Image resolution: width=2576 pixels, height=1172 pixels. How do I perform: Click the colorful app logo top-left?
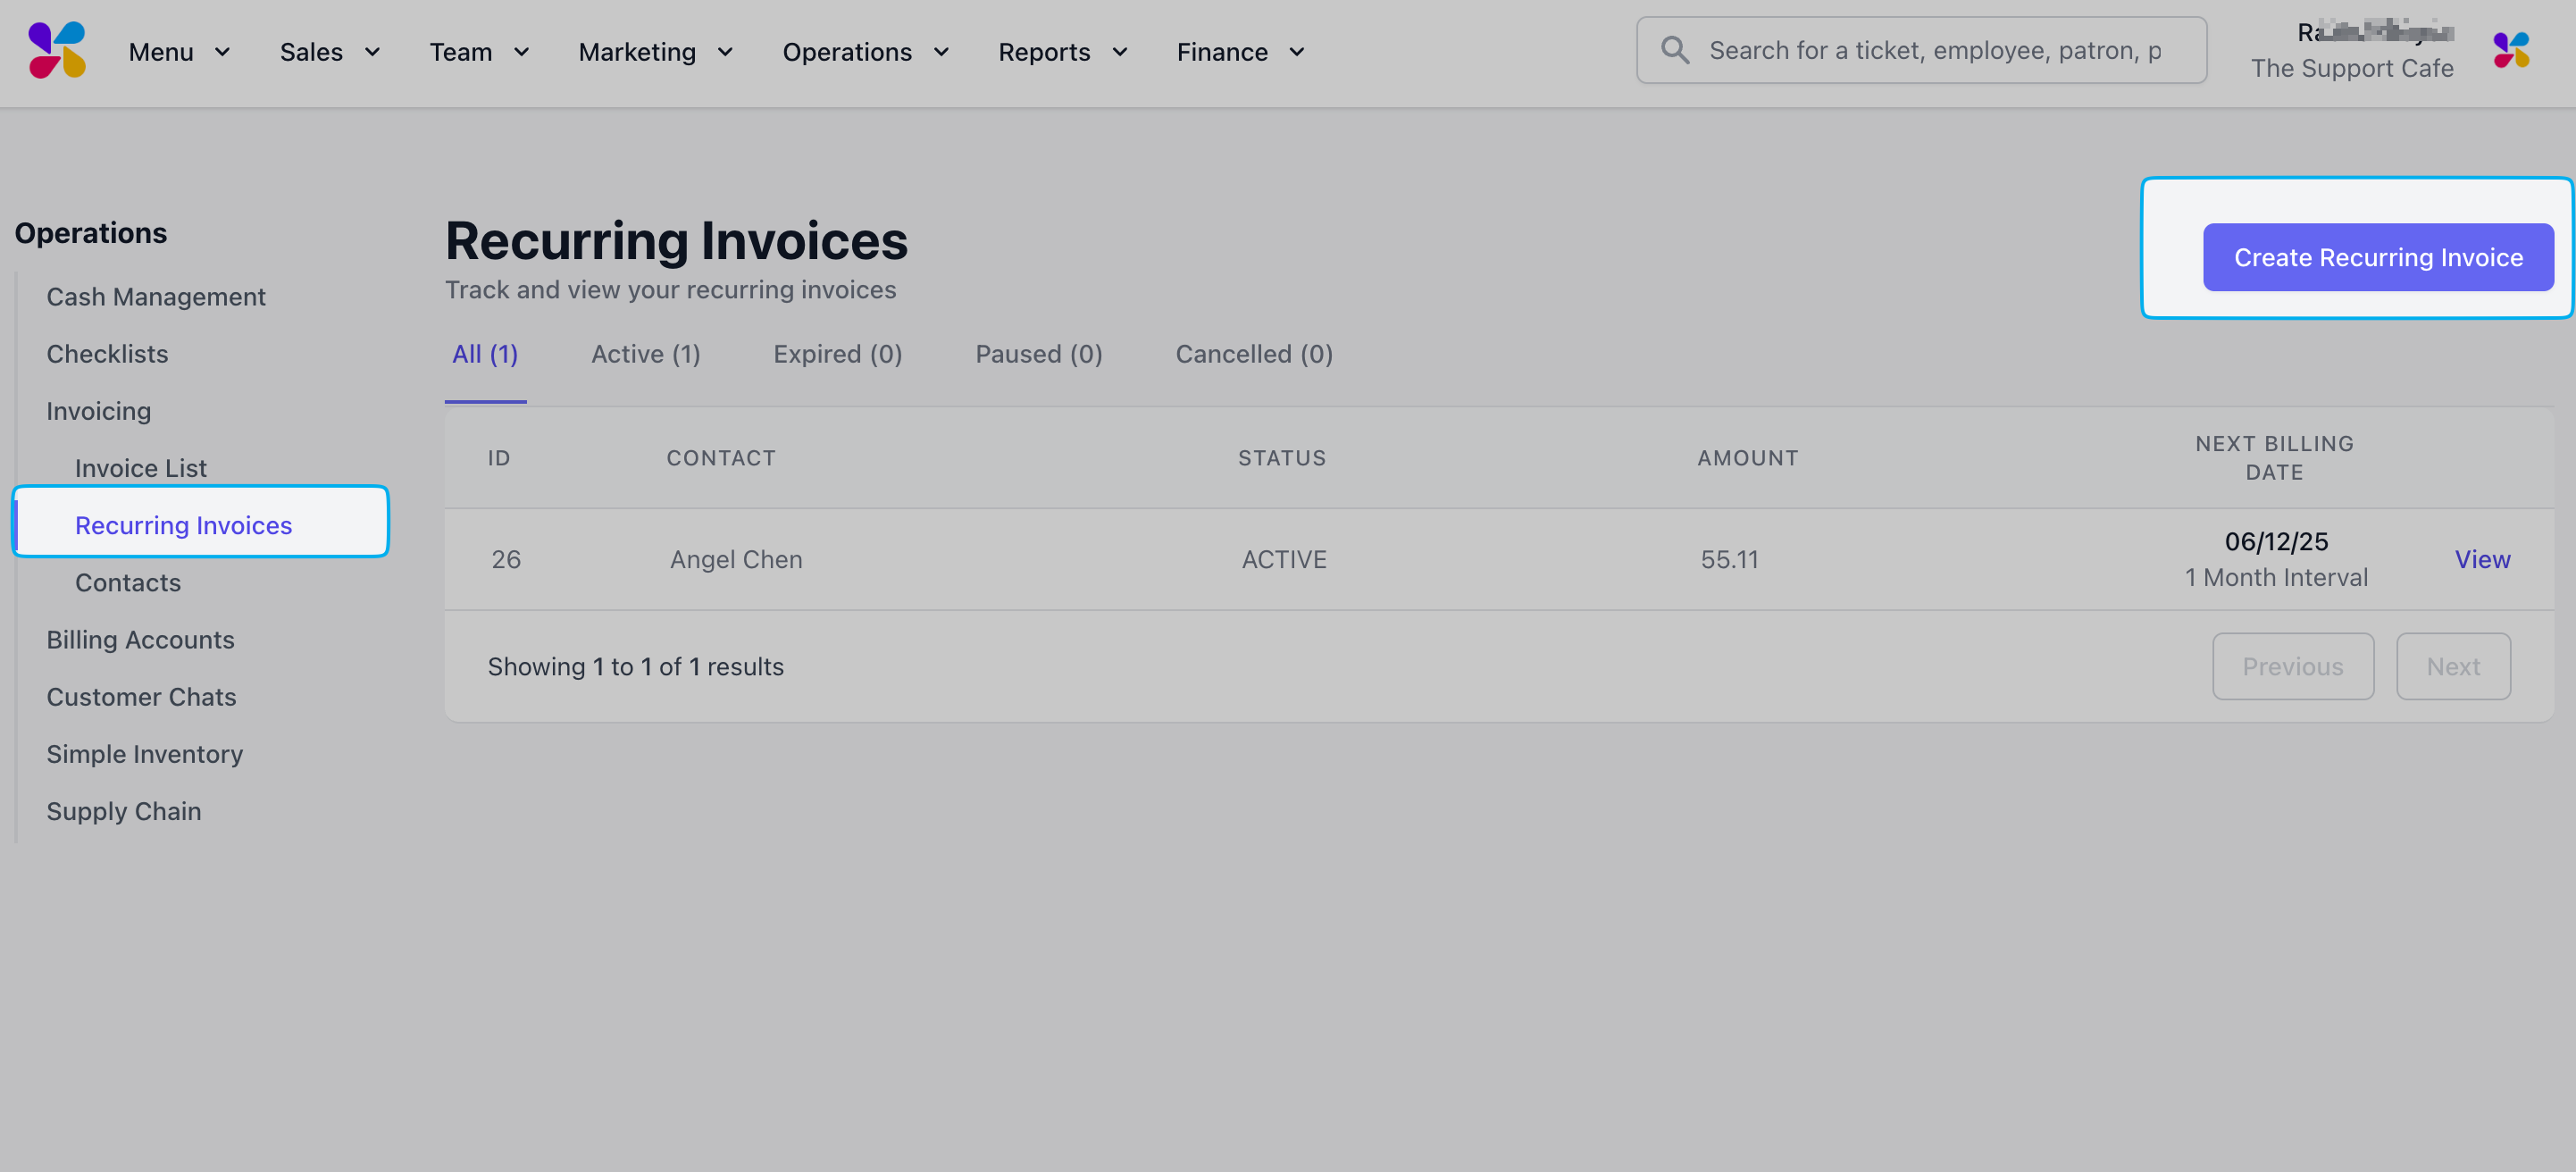point(57,51)
